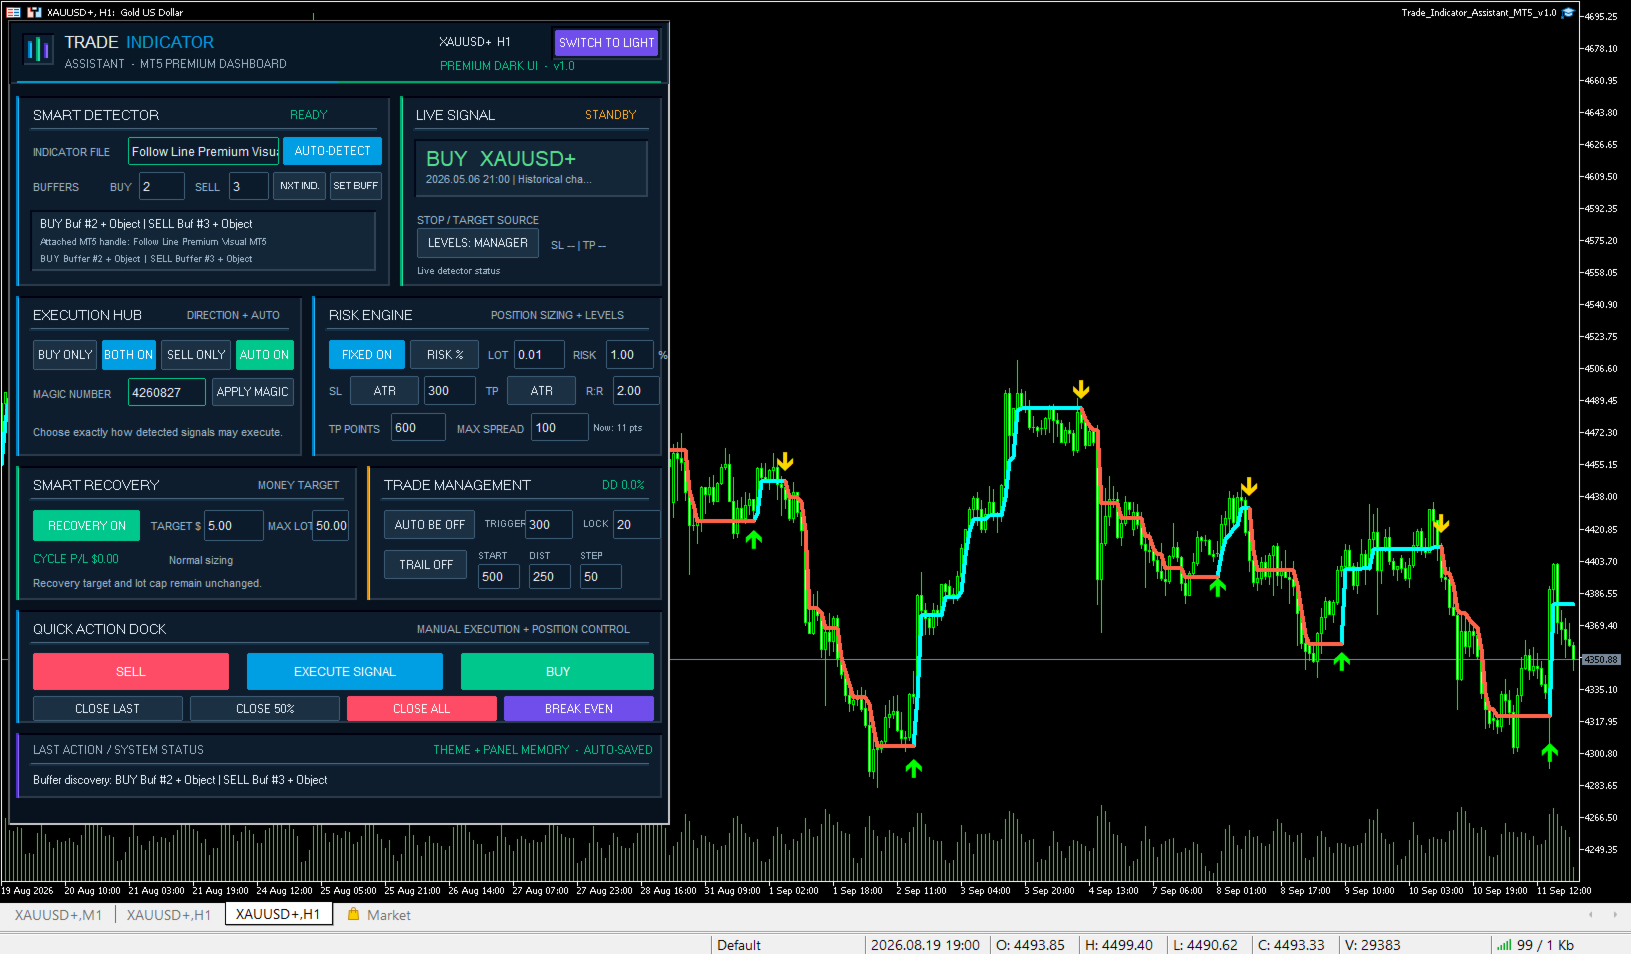Change LEVELS: MANAGER source selector
This screenshot has width=1631, height=954.
pos(478,243)
